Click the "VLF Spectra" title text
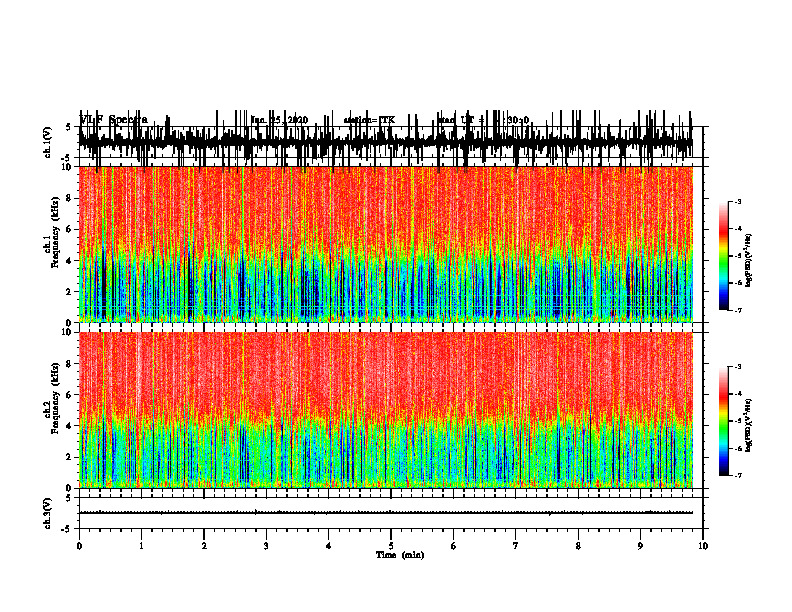The height and width of the screenshot is (612, 792). (x=114, y=120)
